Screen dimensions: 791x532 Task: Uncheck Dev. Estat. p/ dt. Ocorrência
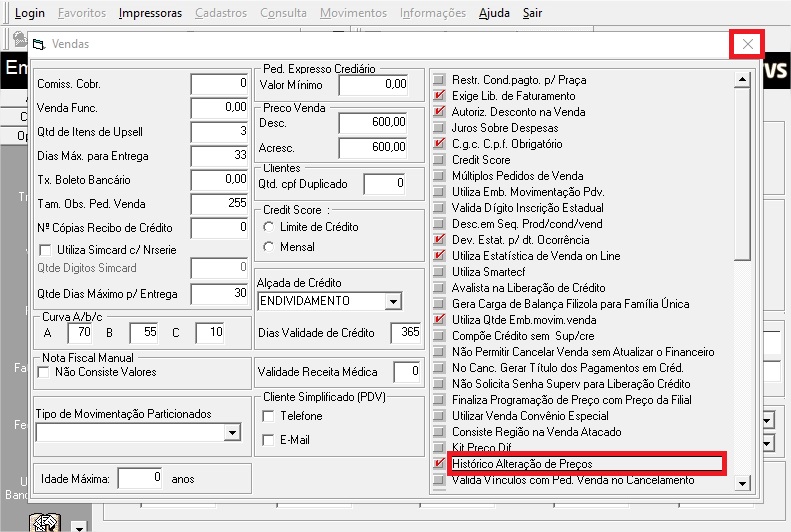tap(439, 240)
